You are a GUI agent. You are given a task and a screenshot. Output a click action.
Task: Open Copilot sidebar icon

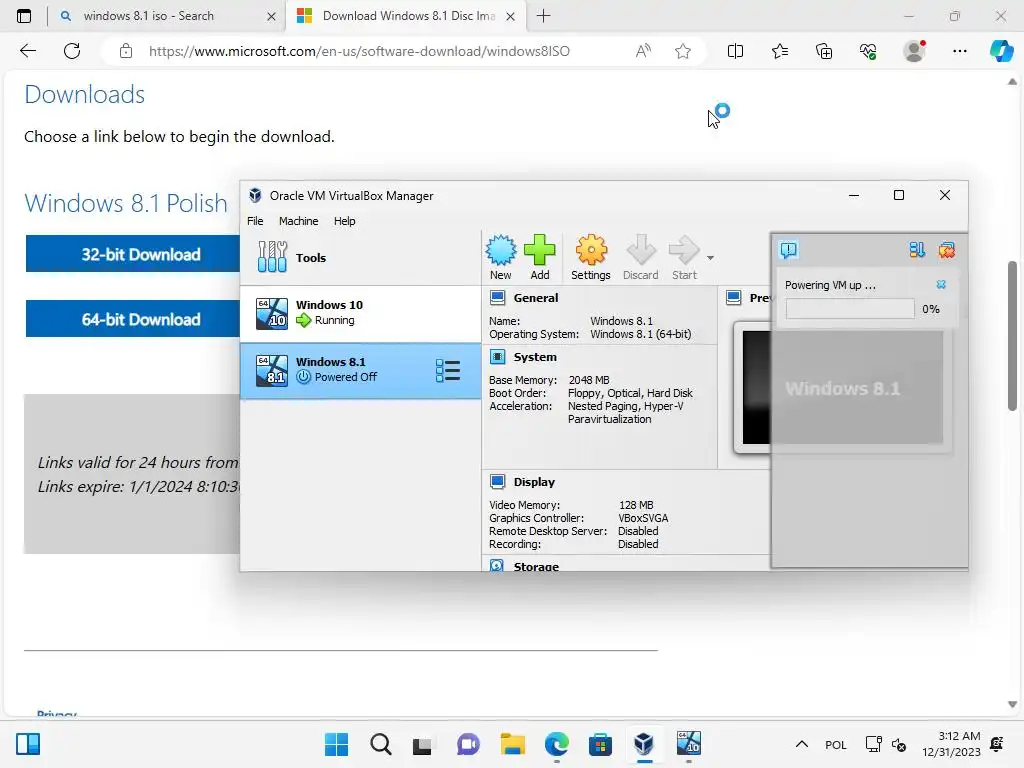pos(1001,51)
